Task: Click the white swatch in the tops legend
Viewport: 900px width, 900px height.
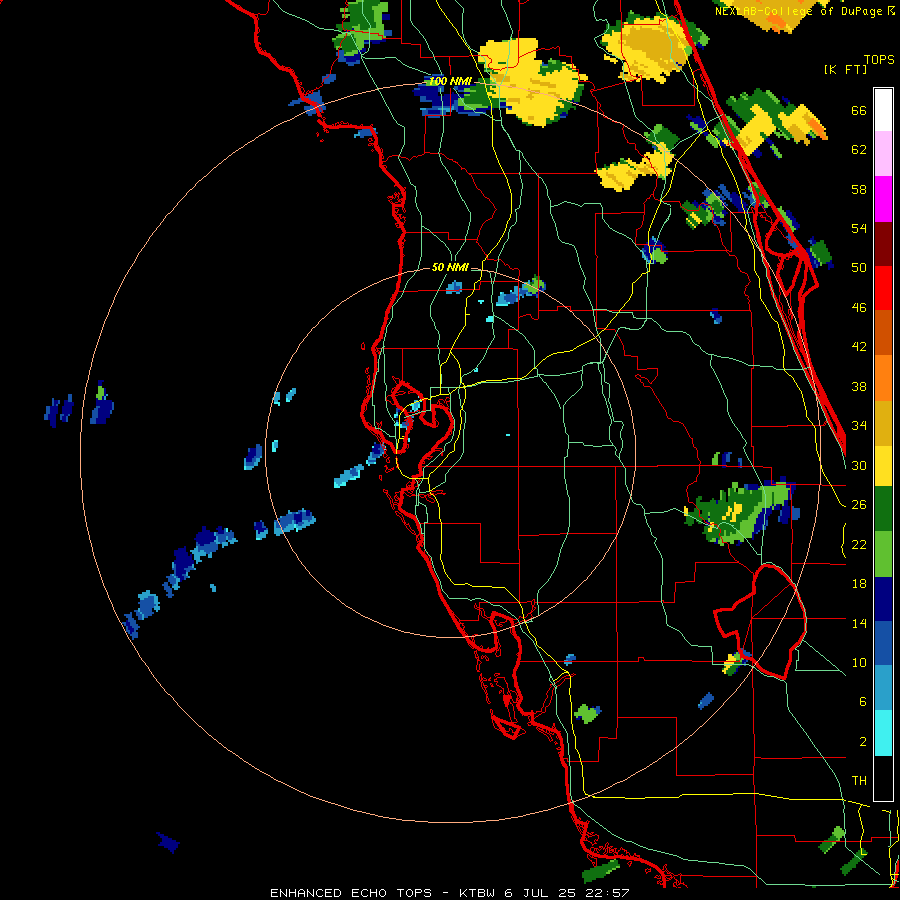Action: (883, 110)
